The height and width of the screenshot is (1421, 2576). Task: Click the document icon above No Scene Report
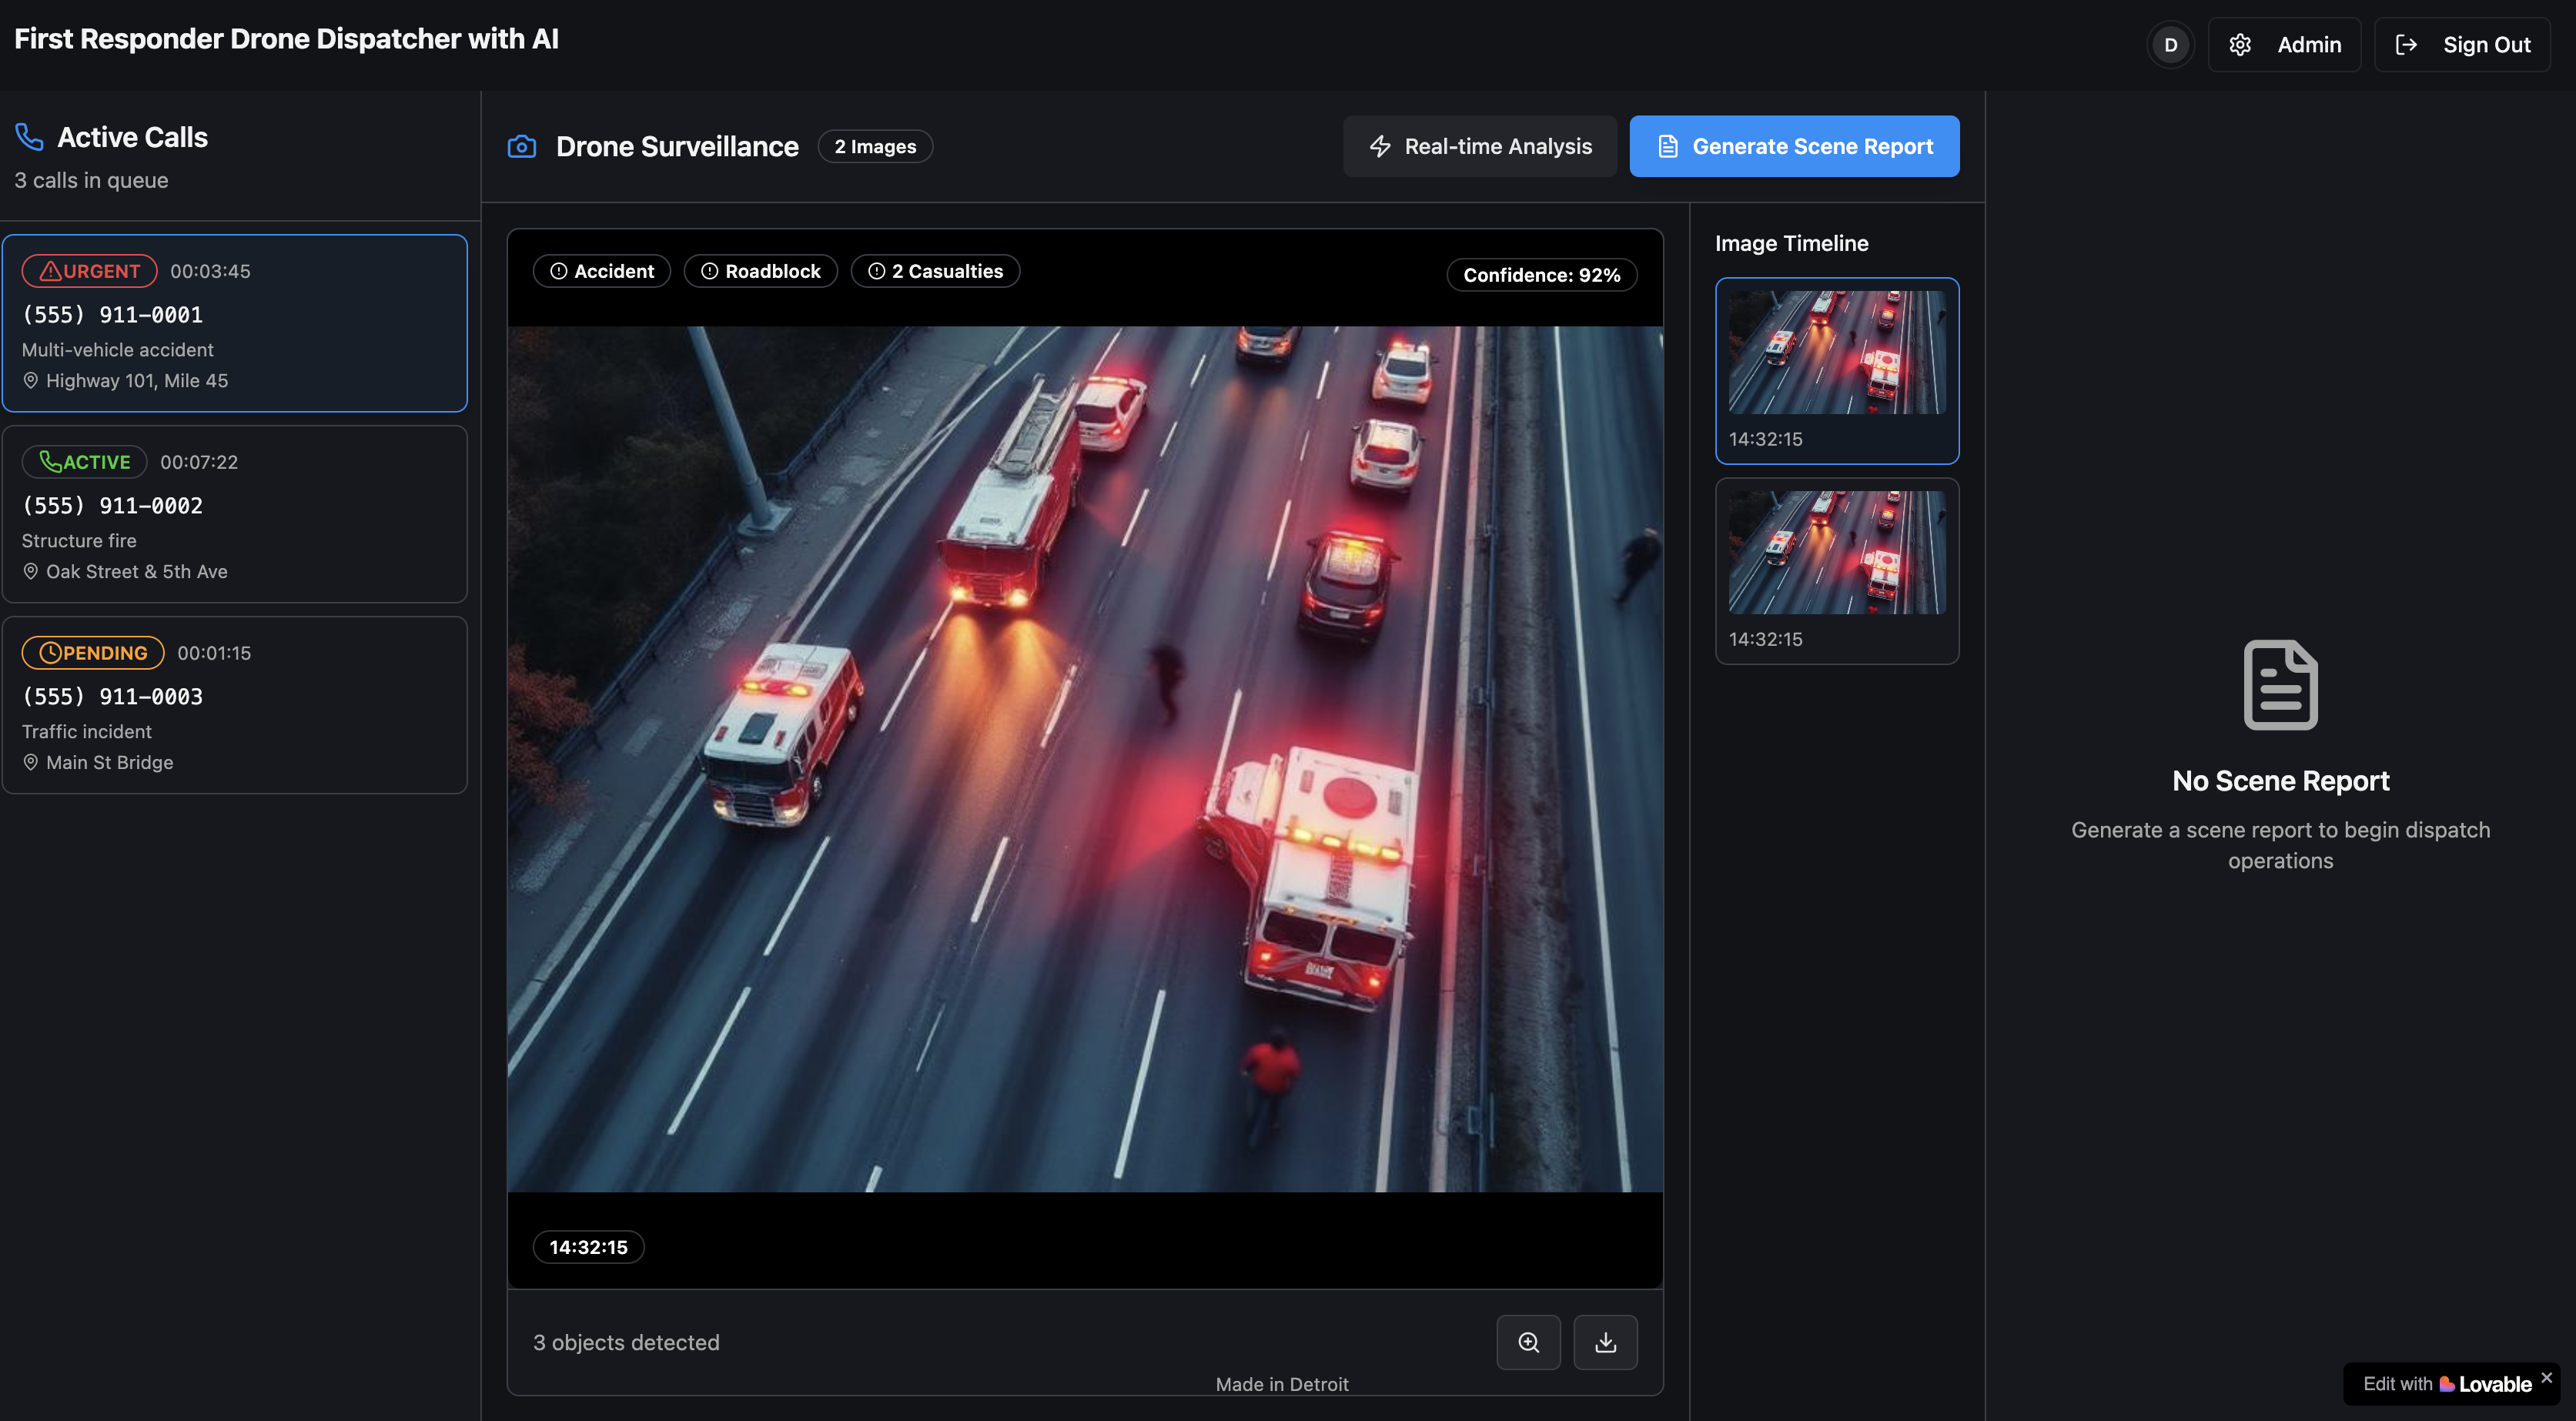click(2280, 685)
